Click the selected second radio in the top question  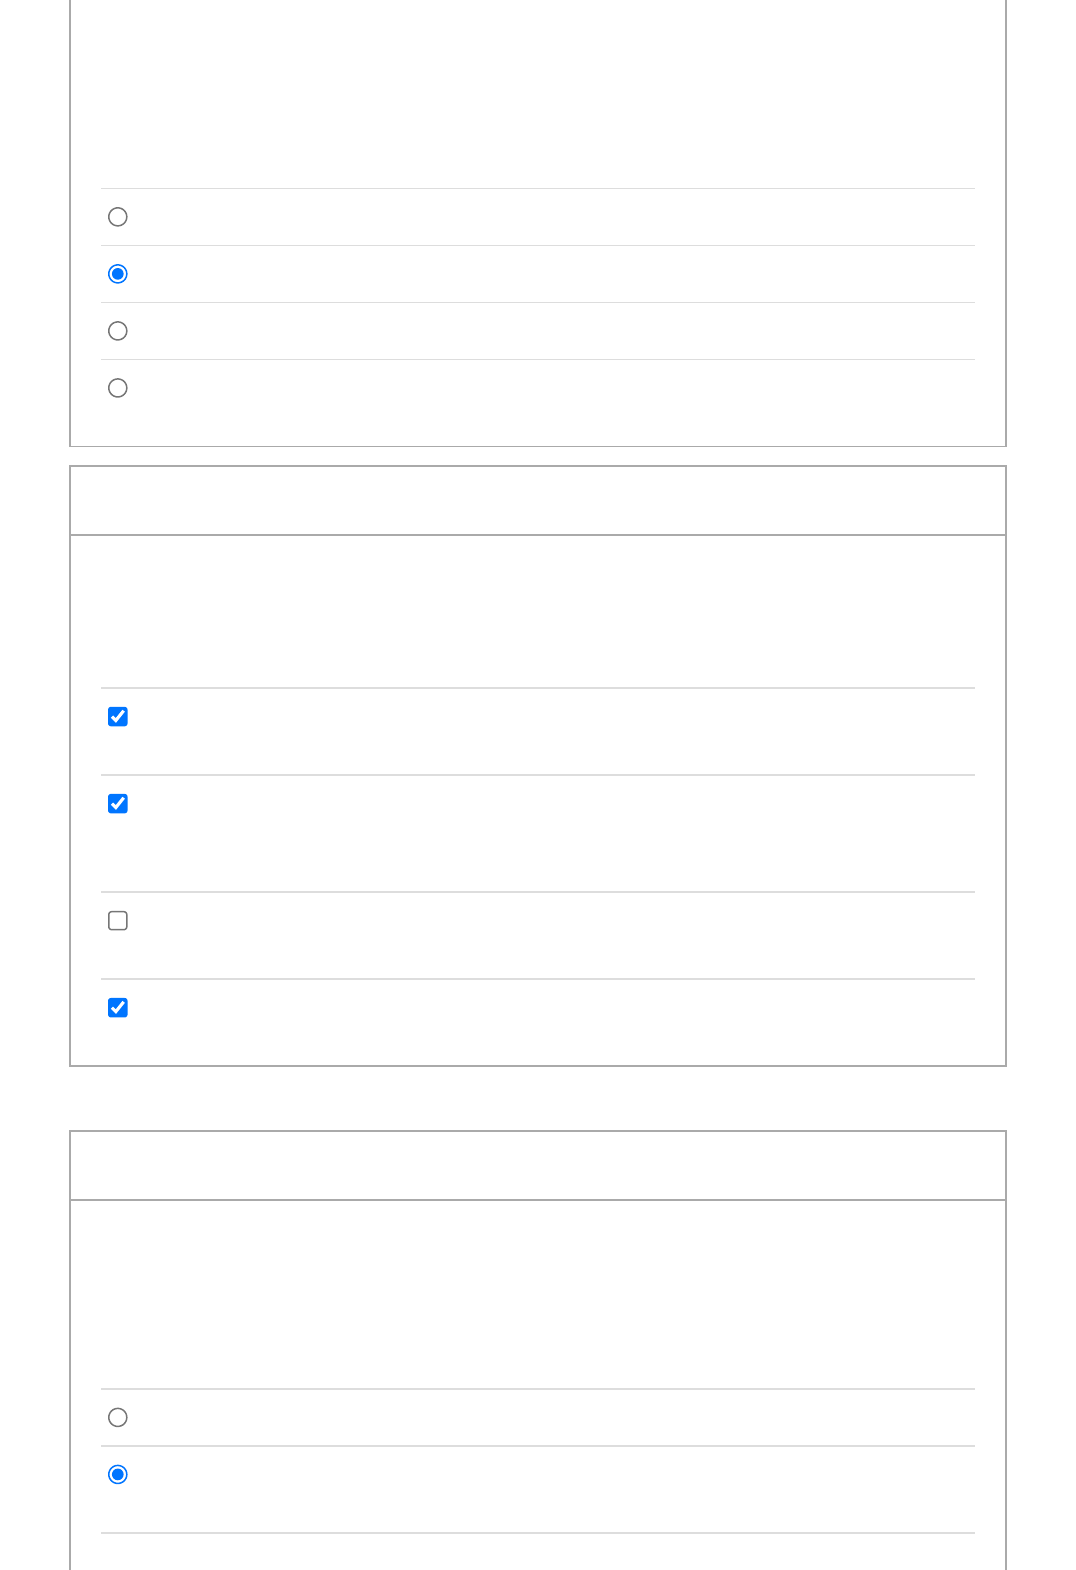(118, 274)
